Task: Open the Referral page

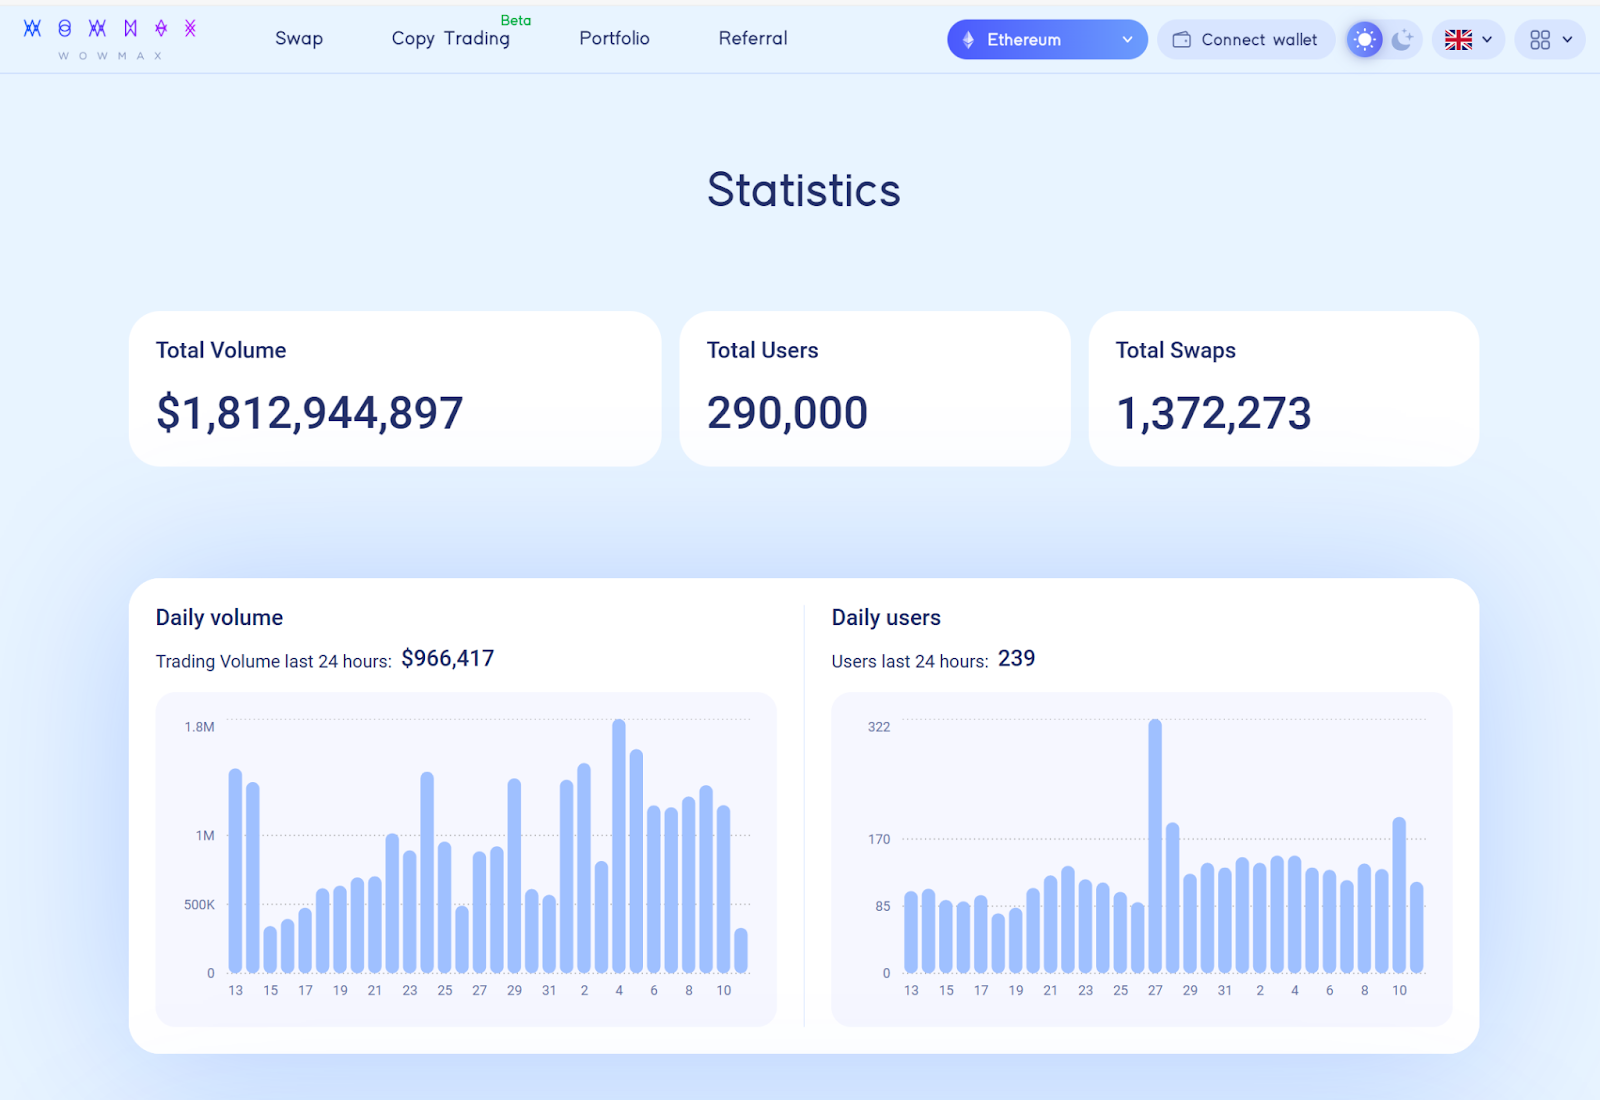Action: click(752, 39)
